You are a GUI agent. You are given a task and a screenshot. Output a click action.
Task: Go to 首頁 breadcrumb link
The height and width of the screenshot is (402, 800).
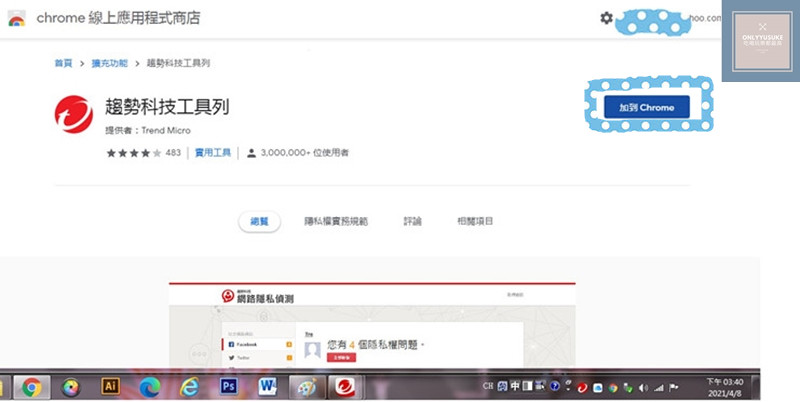(x=63, y=63)
